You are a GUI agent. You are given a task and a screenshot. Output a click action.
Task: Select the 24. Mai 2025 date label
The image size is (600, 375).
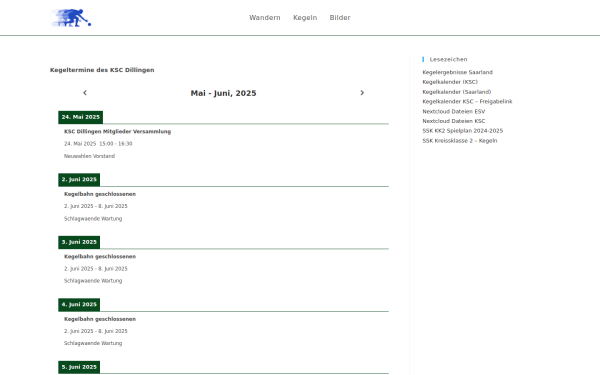[80, 117]
